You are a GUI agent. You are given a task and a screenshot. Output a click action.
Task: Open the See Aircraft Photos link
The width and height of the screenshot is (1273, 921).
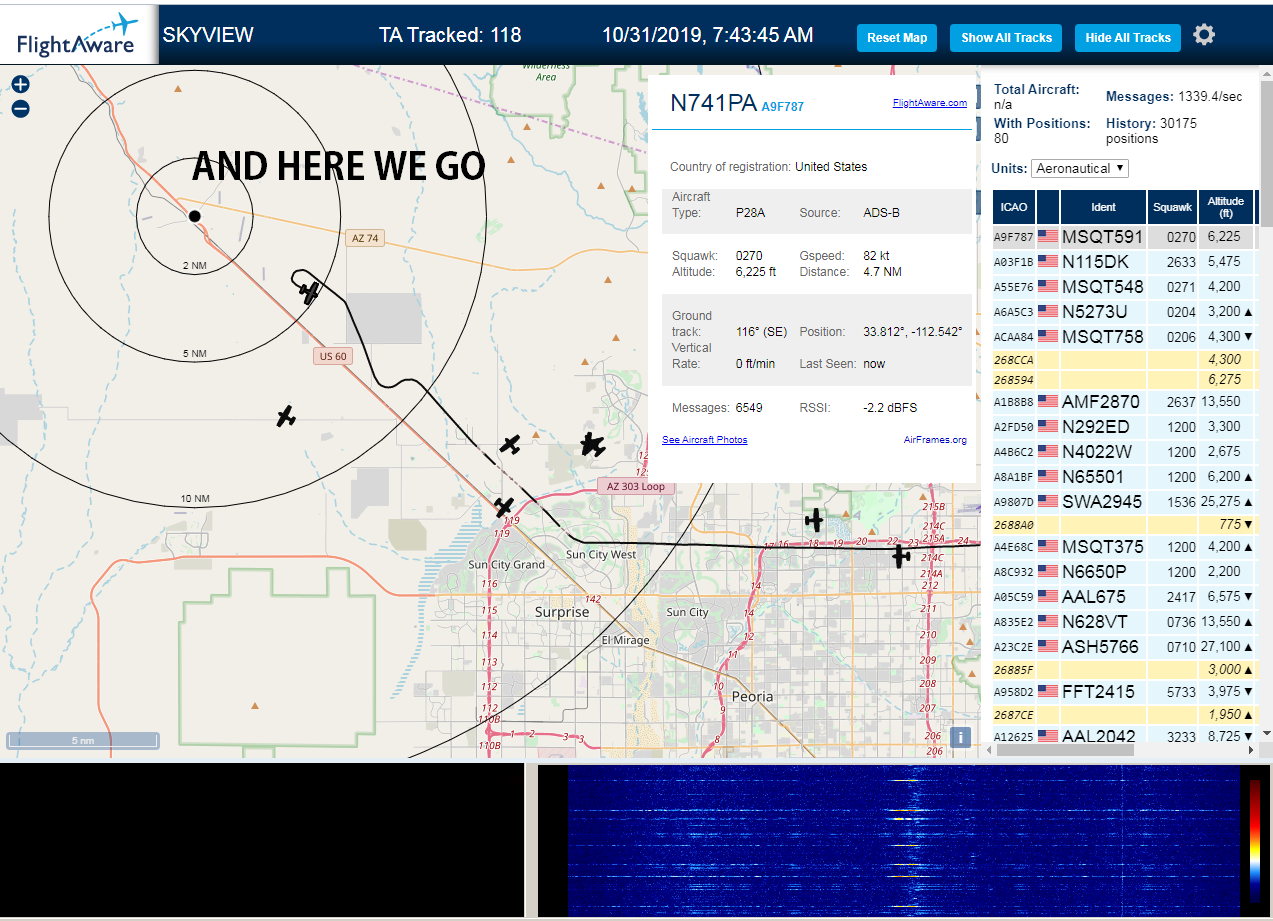click(704, 440)
